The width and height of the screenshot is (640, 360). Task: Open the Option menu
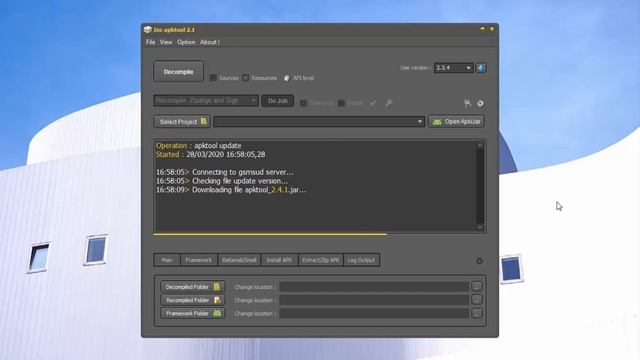pos(186,42)
